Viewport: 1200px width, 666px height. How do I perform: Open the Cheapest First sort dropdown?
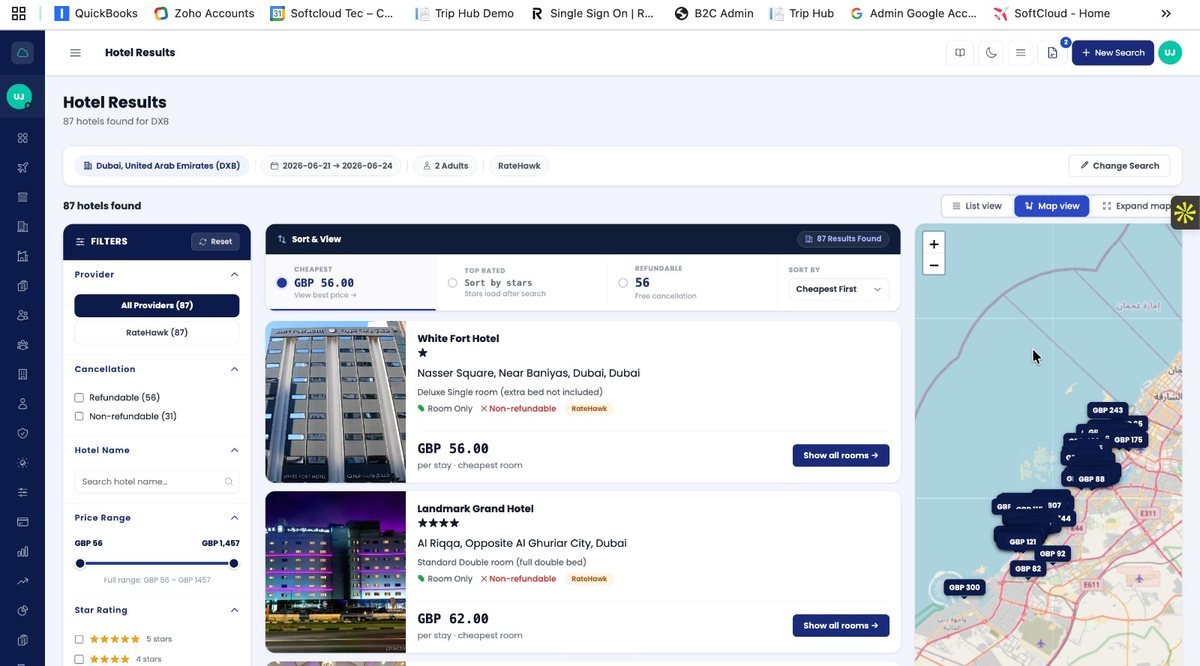click(838, 289)
